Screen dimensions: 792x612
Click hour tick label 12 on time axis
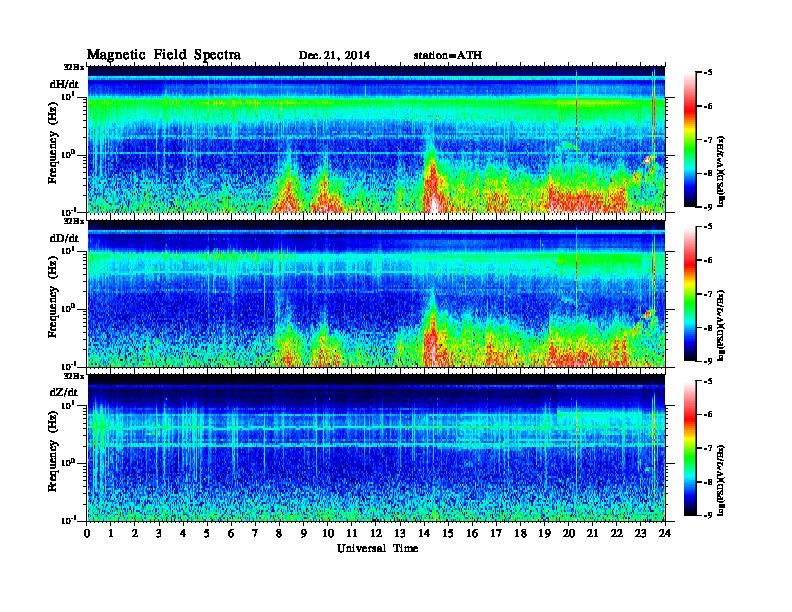(376, 533)
